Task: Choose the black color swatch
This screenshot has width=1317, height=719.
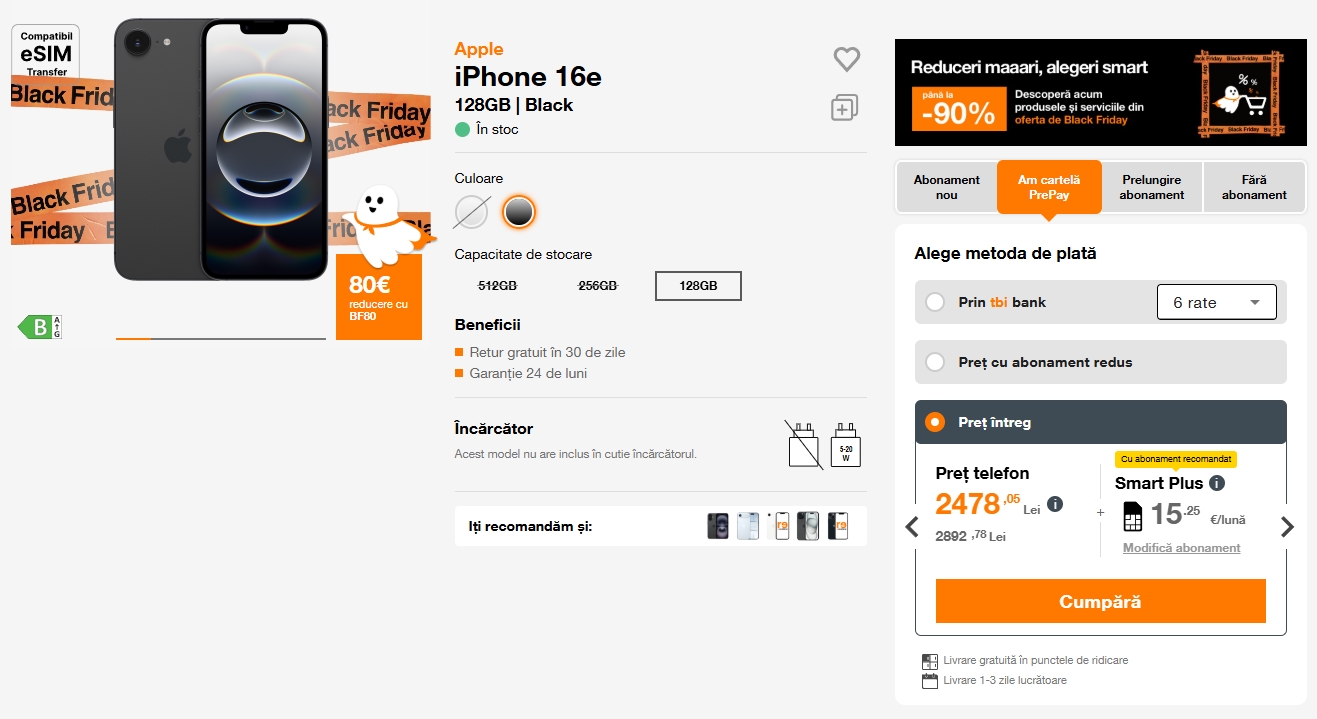Action: 519,211
